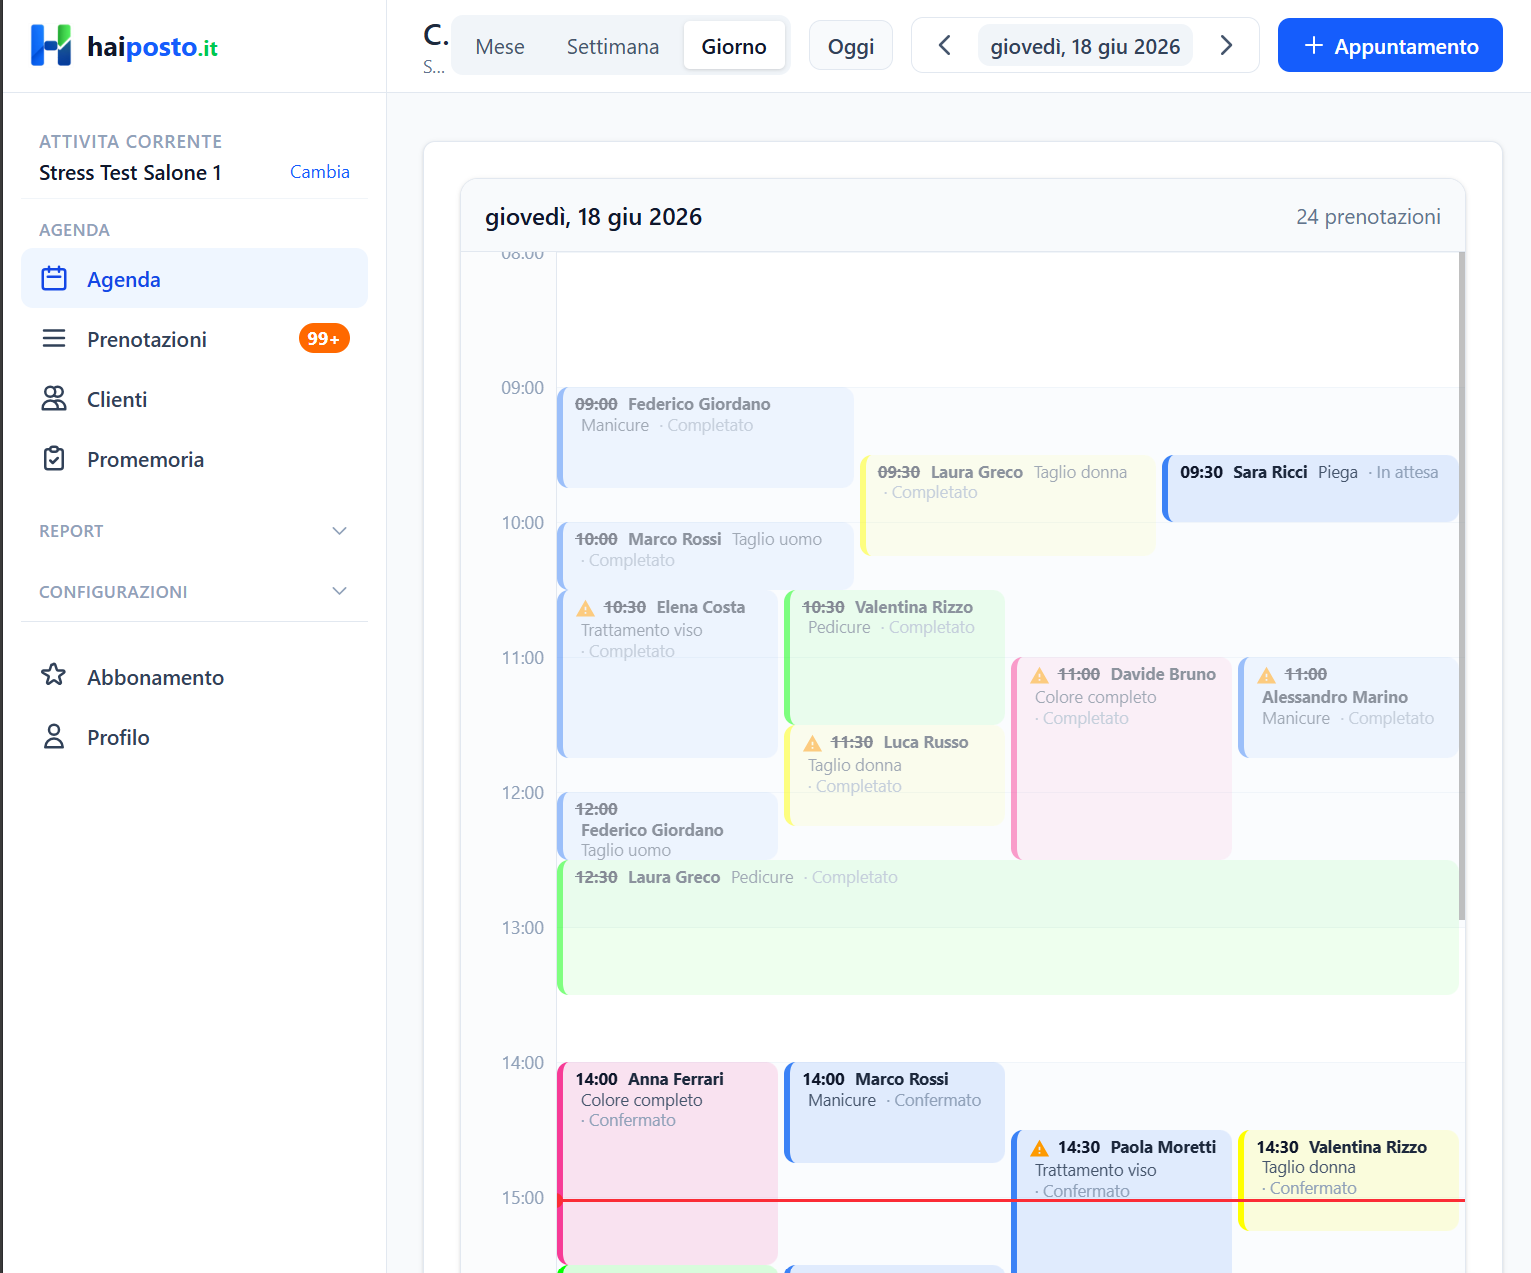Open Sara Ricci 09:30 Piega appointment
Screen dimensions: 1531x1273
pyautogui.click(x=1310, y=488)
